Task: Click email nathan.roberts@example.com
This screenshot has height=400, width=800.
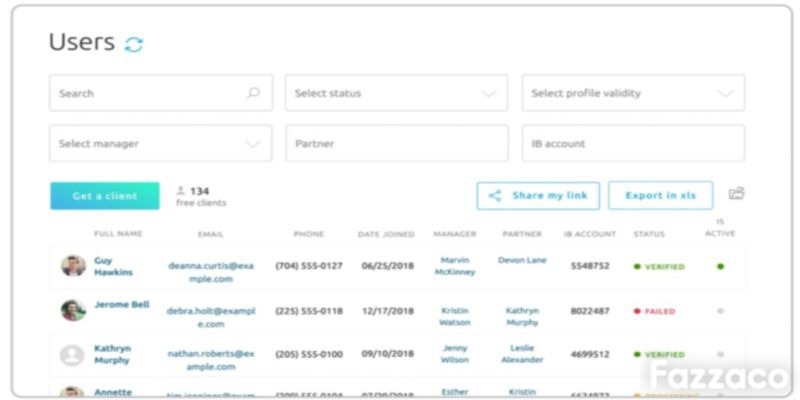Action: pyautogui.click(x=211, y=360)
